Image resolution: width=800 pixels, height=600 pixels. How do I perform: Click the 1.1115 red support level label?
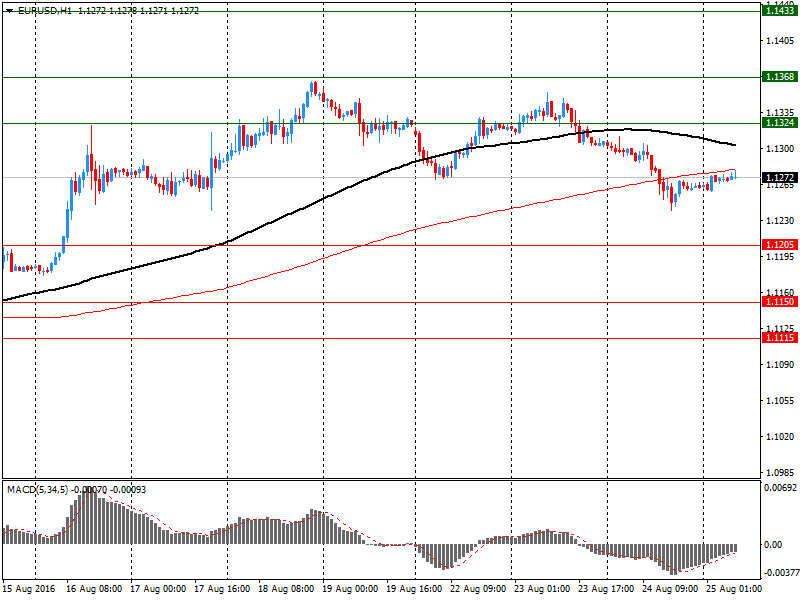pyautogui.click(x=780, y=338)
